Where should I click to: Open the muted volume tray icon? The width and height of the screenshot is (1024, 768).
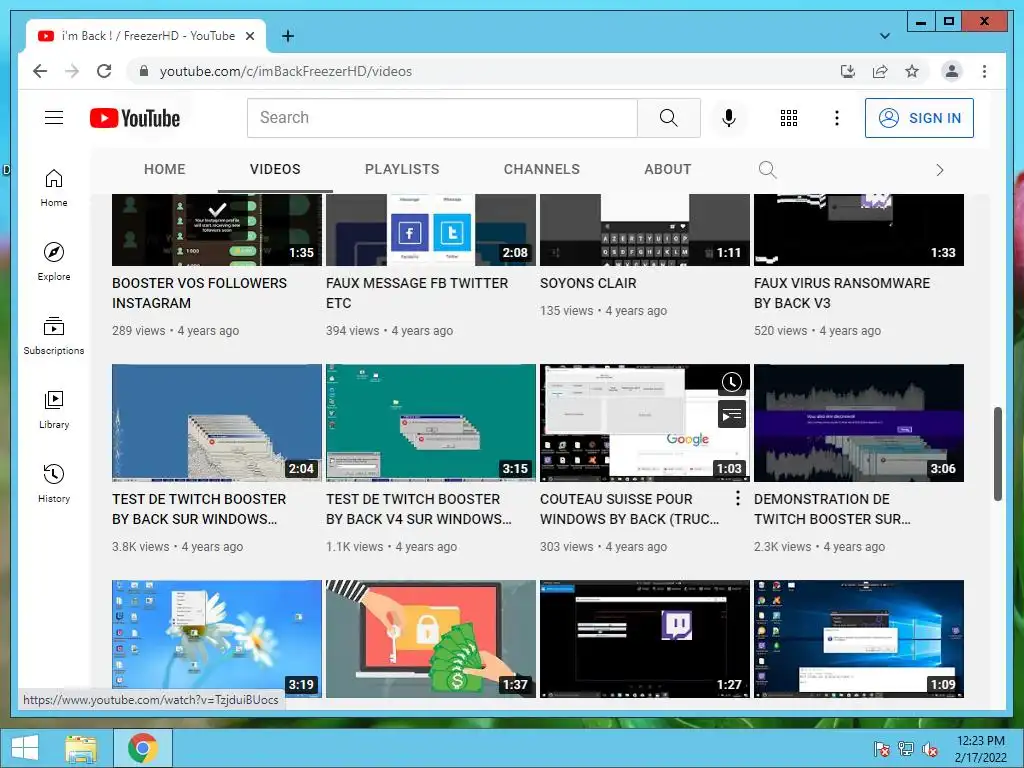(x=930, y=749)
